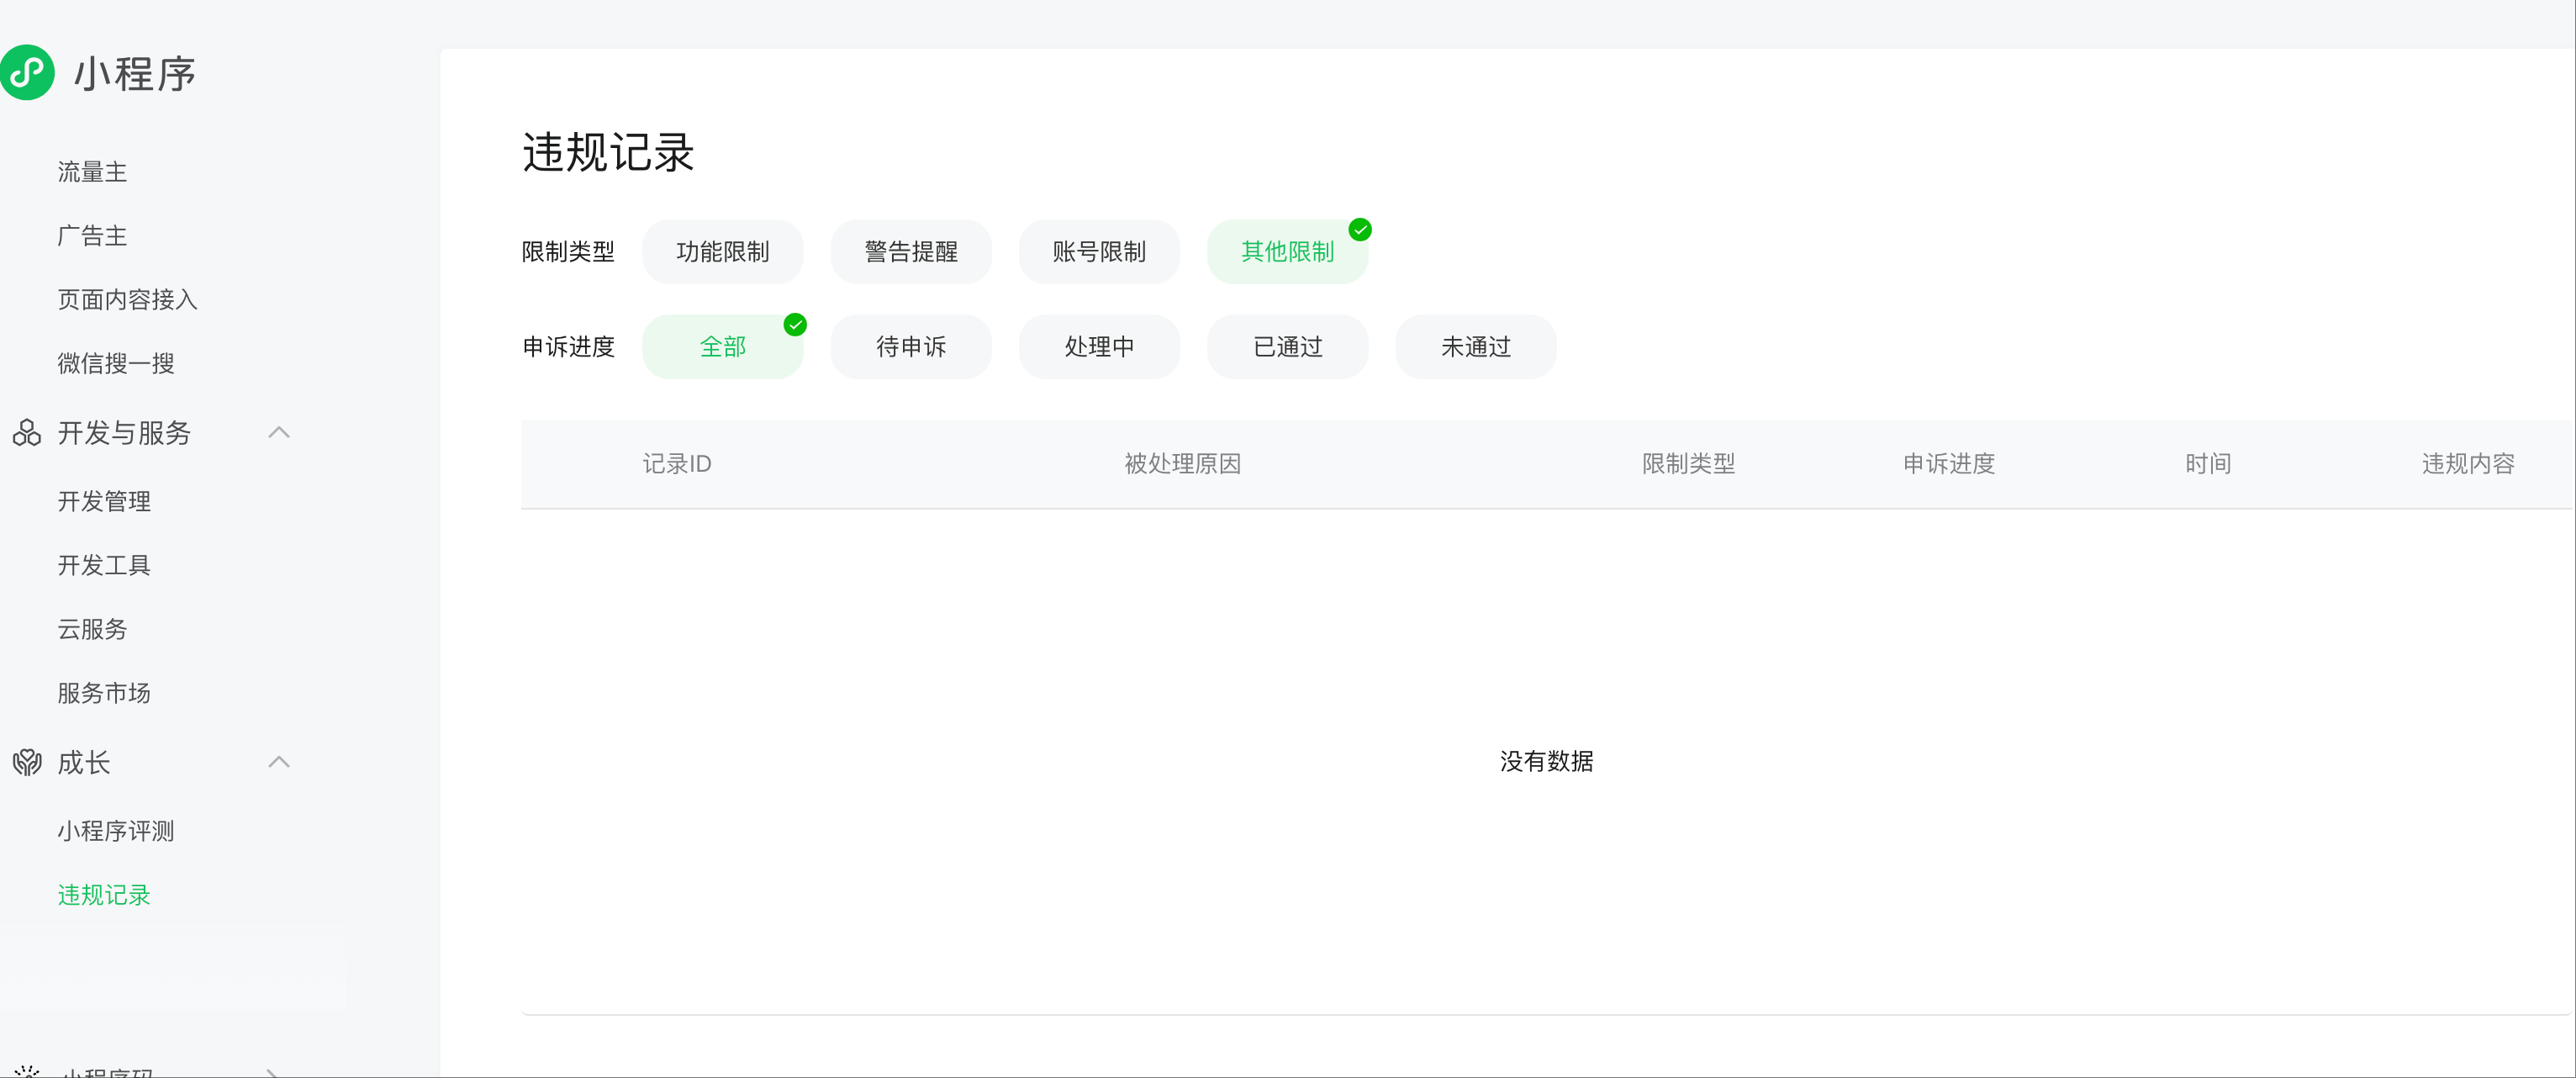Expand the 小程序码 section arrow
This screenshot has height=1078, width=2576.
click(x=272, y=1072)
